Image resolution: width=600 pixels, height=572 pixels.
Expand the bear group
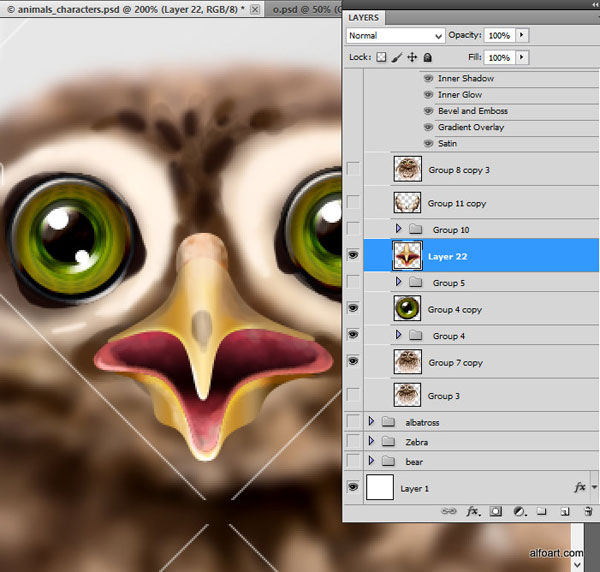371,460
